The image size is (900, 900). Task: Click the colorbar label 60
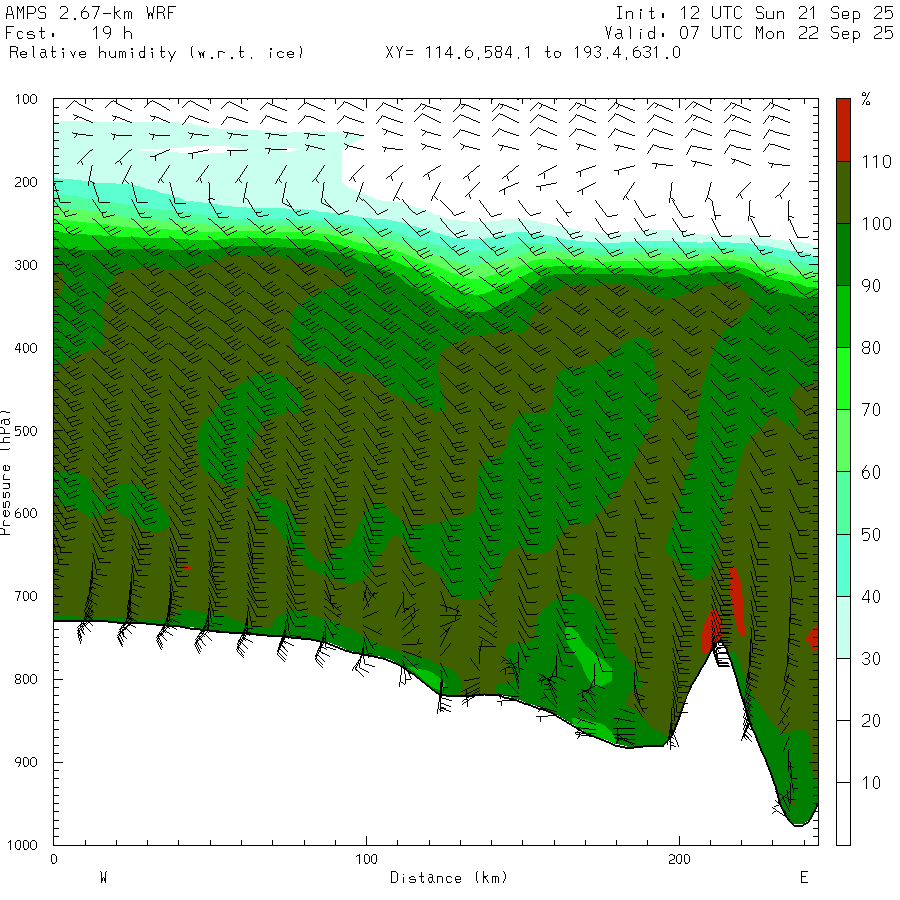[x=871, y=472]
